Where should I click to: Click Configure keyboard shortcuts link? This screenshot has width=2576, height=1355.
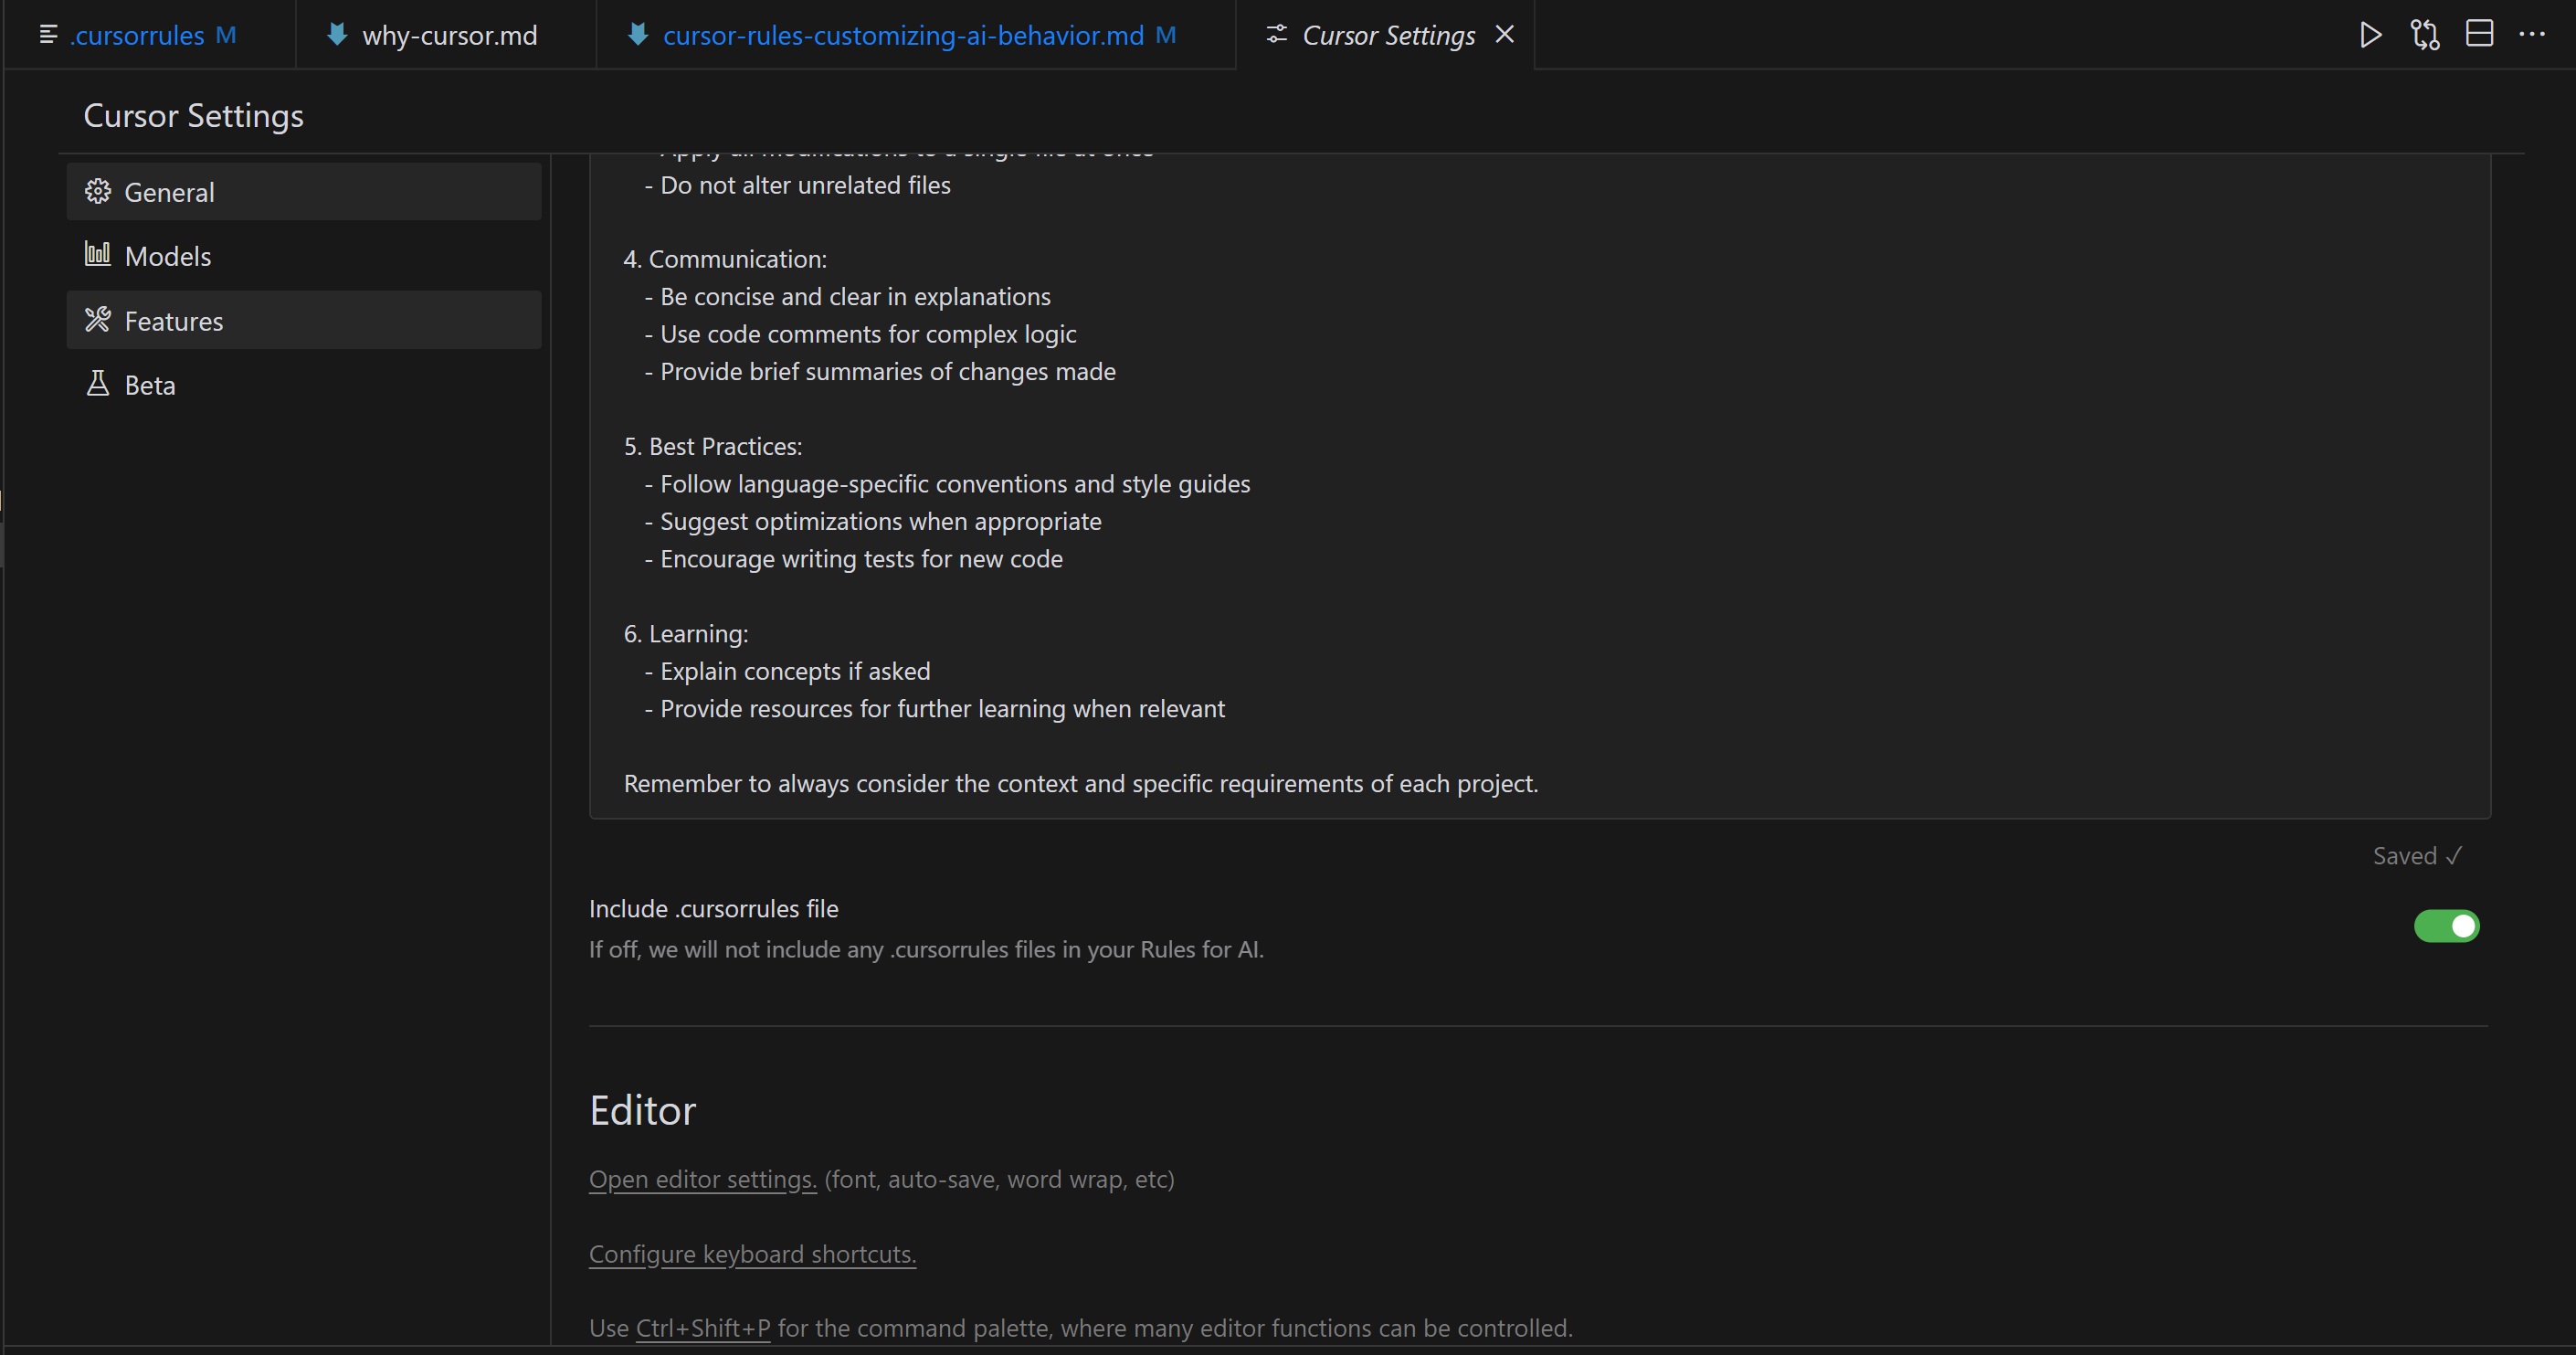click(x=752, y=1254)
